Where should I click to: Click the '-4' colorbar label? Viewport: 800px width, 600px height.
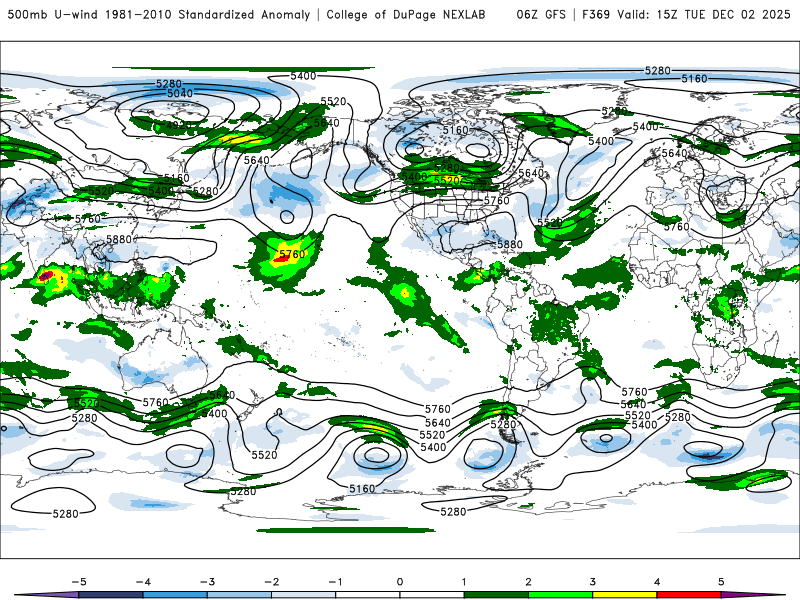tap(143, 582)
